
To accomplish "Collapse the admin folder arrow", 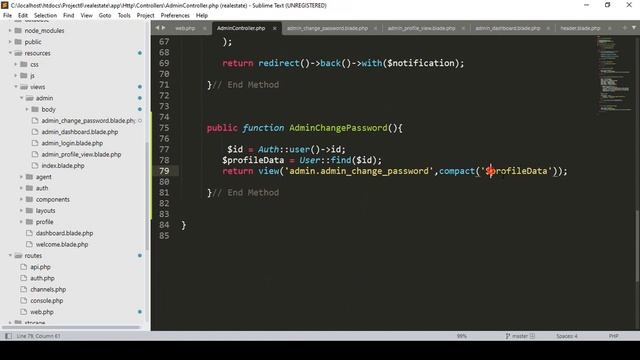I will tap(22, 98).
